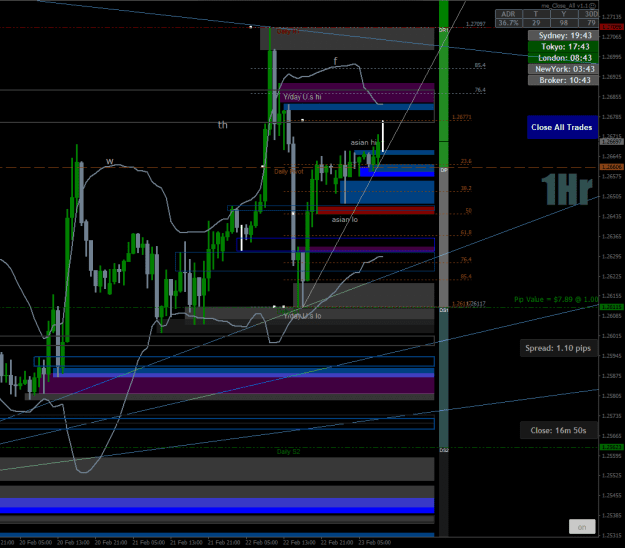The height and width of the screenshot is (548, 625).
Task: Click the Close All Trades button
Action: 562,127
